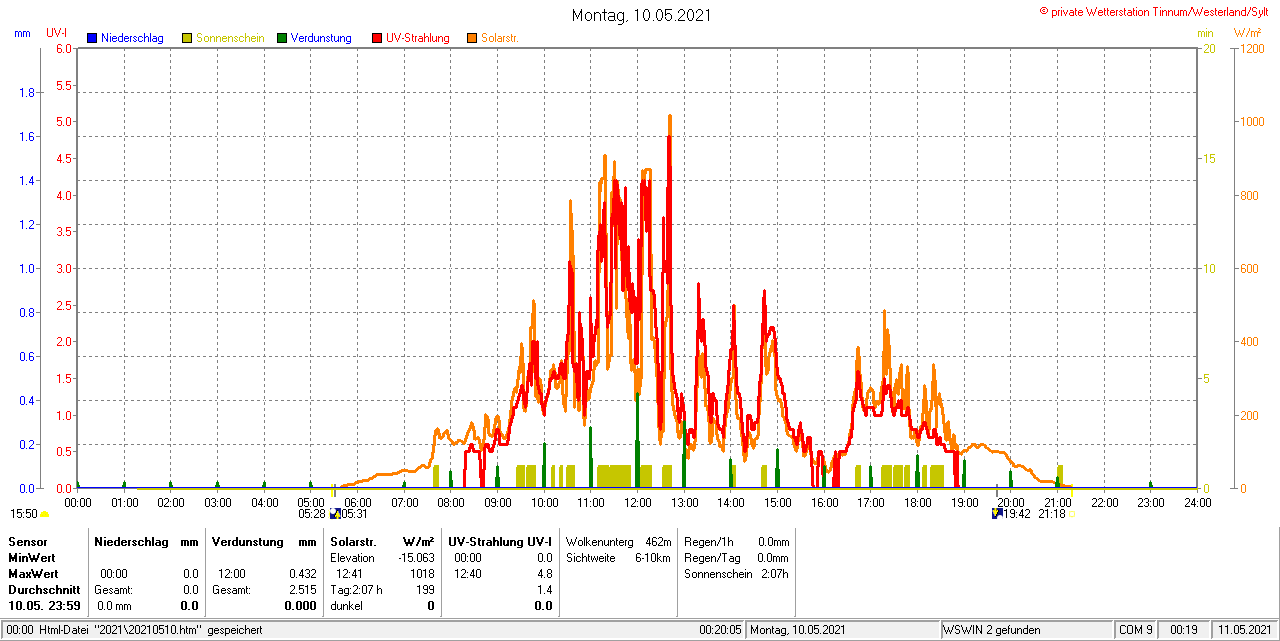Click the 5.0 value on UV-I axis
This screenshot has width=1280, height=641.
(x=64, y=122)
